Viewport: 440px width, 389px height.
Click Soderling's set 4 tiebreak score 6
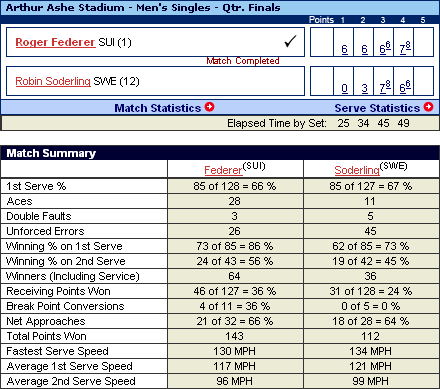405,87
